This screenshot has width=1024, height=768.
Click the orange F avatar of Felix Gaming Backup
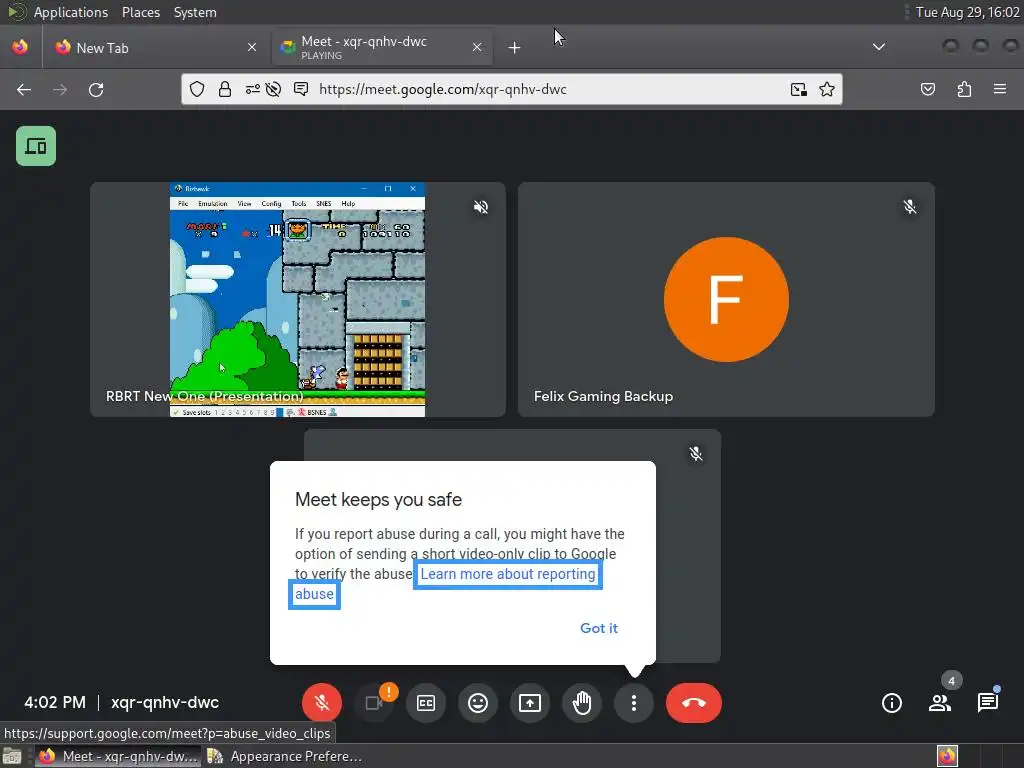(726, 299)
